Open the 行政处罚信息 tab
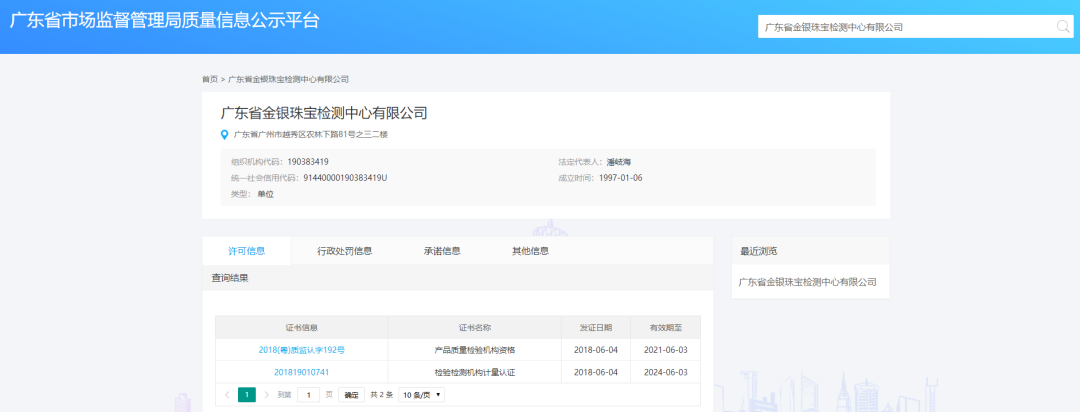Viewport: 1080px width, 412px height. [x=344, y=251]
